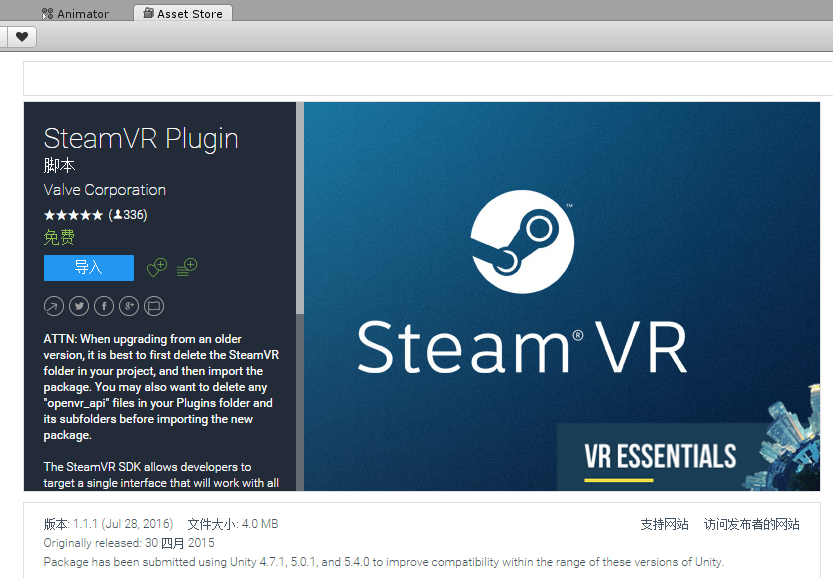Click the Steam logo in banner
Viewport: 833px width, 578px height.
pyautogui.click(x=522, y=242)
